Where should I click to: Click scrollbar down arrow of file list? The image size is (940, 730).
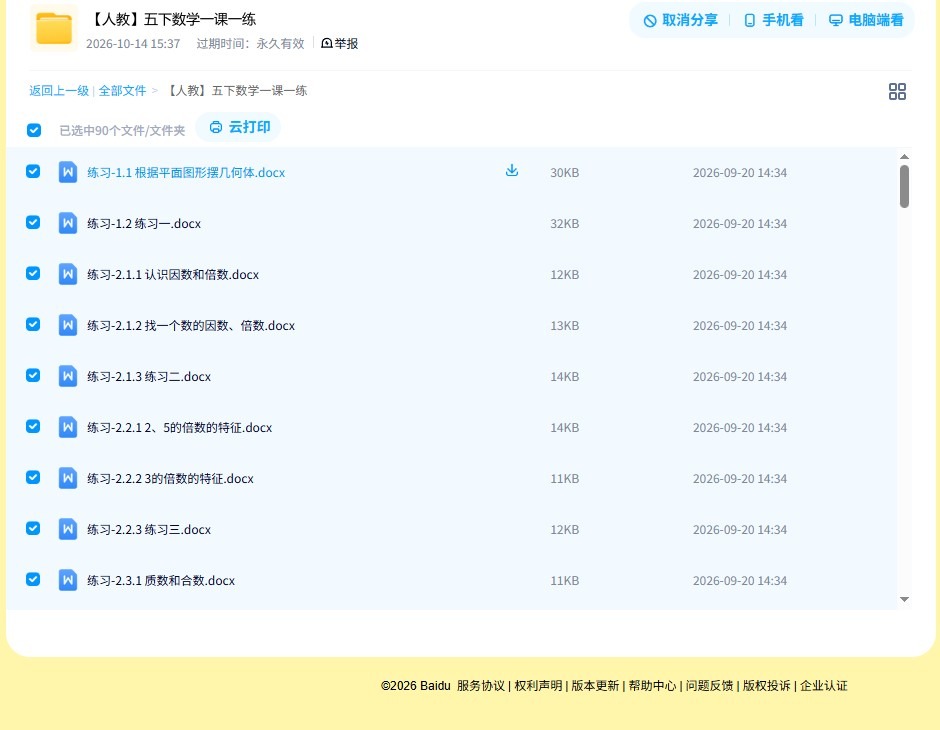click(x=904, y=599)
